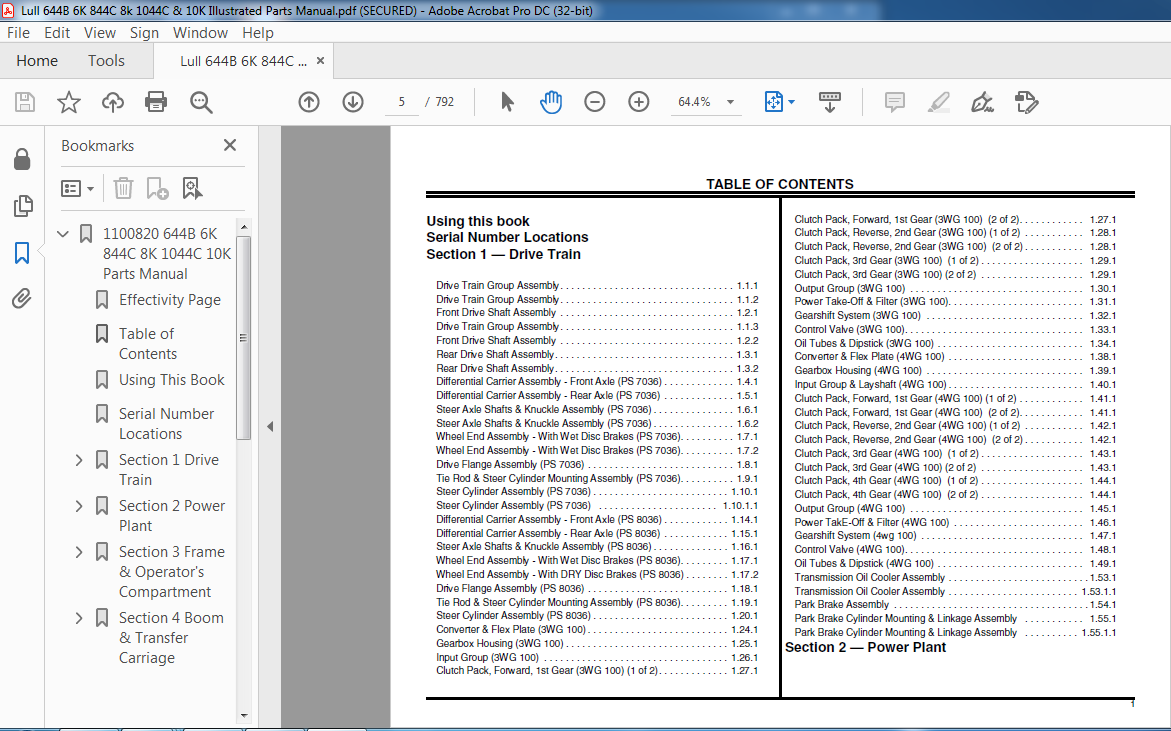Toggle the Bookmarks navigation panel icon
The height and width of the screenshot is (731, 1171).
coord(22,252)
